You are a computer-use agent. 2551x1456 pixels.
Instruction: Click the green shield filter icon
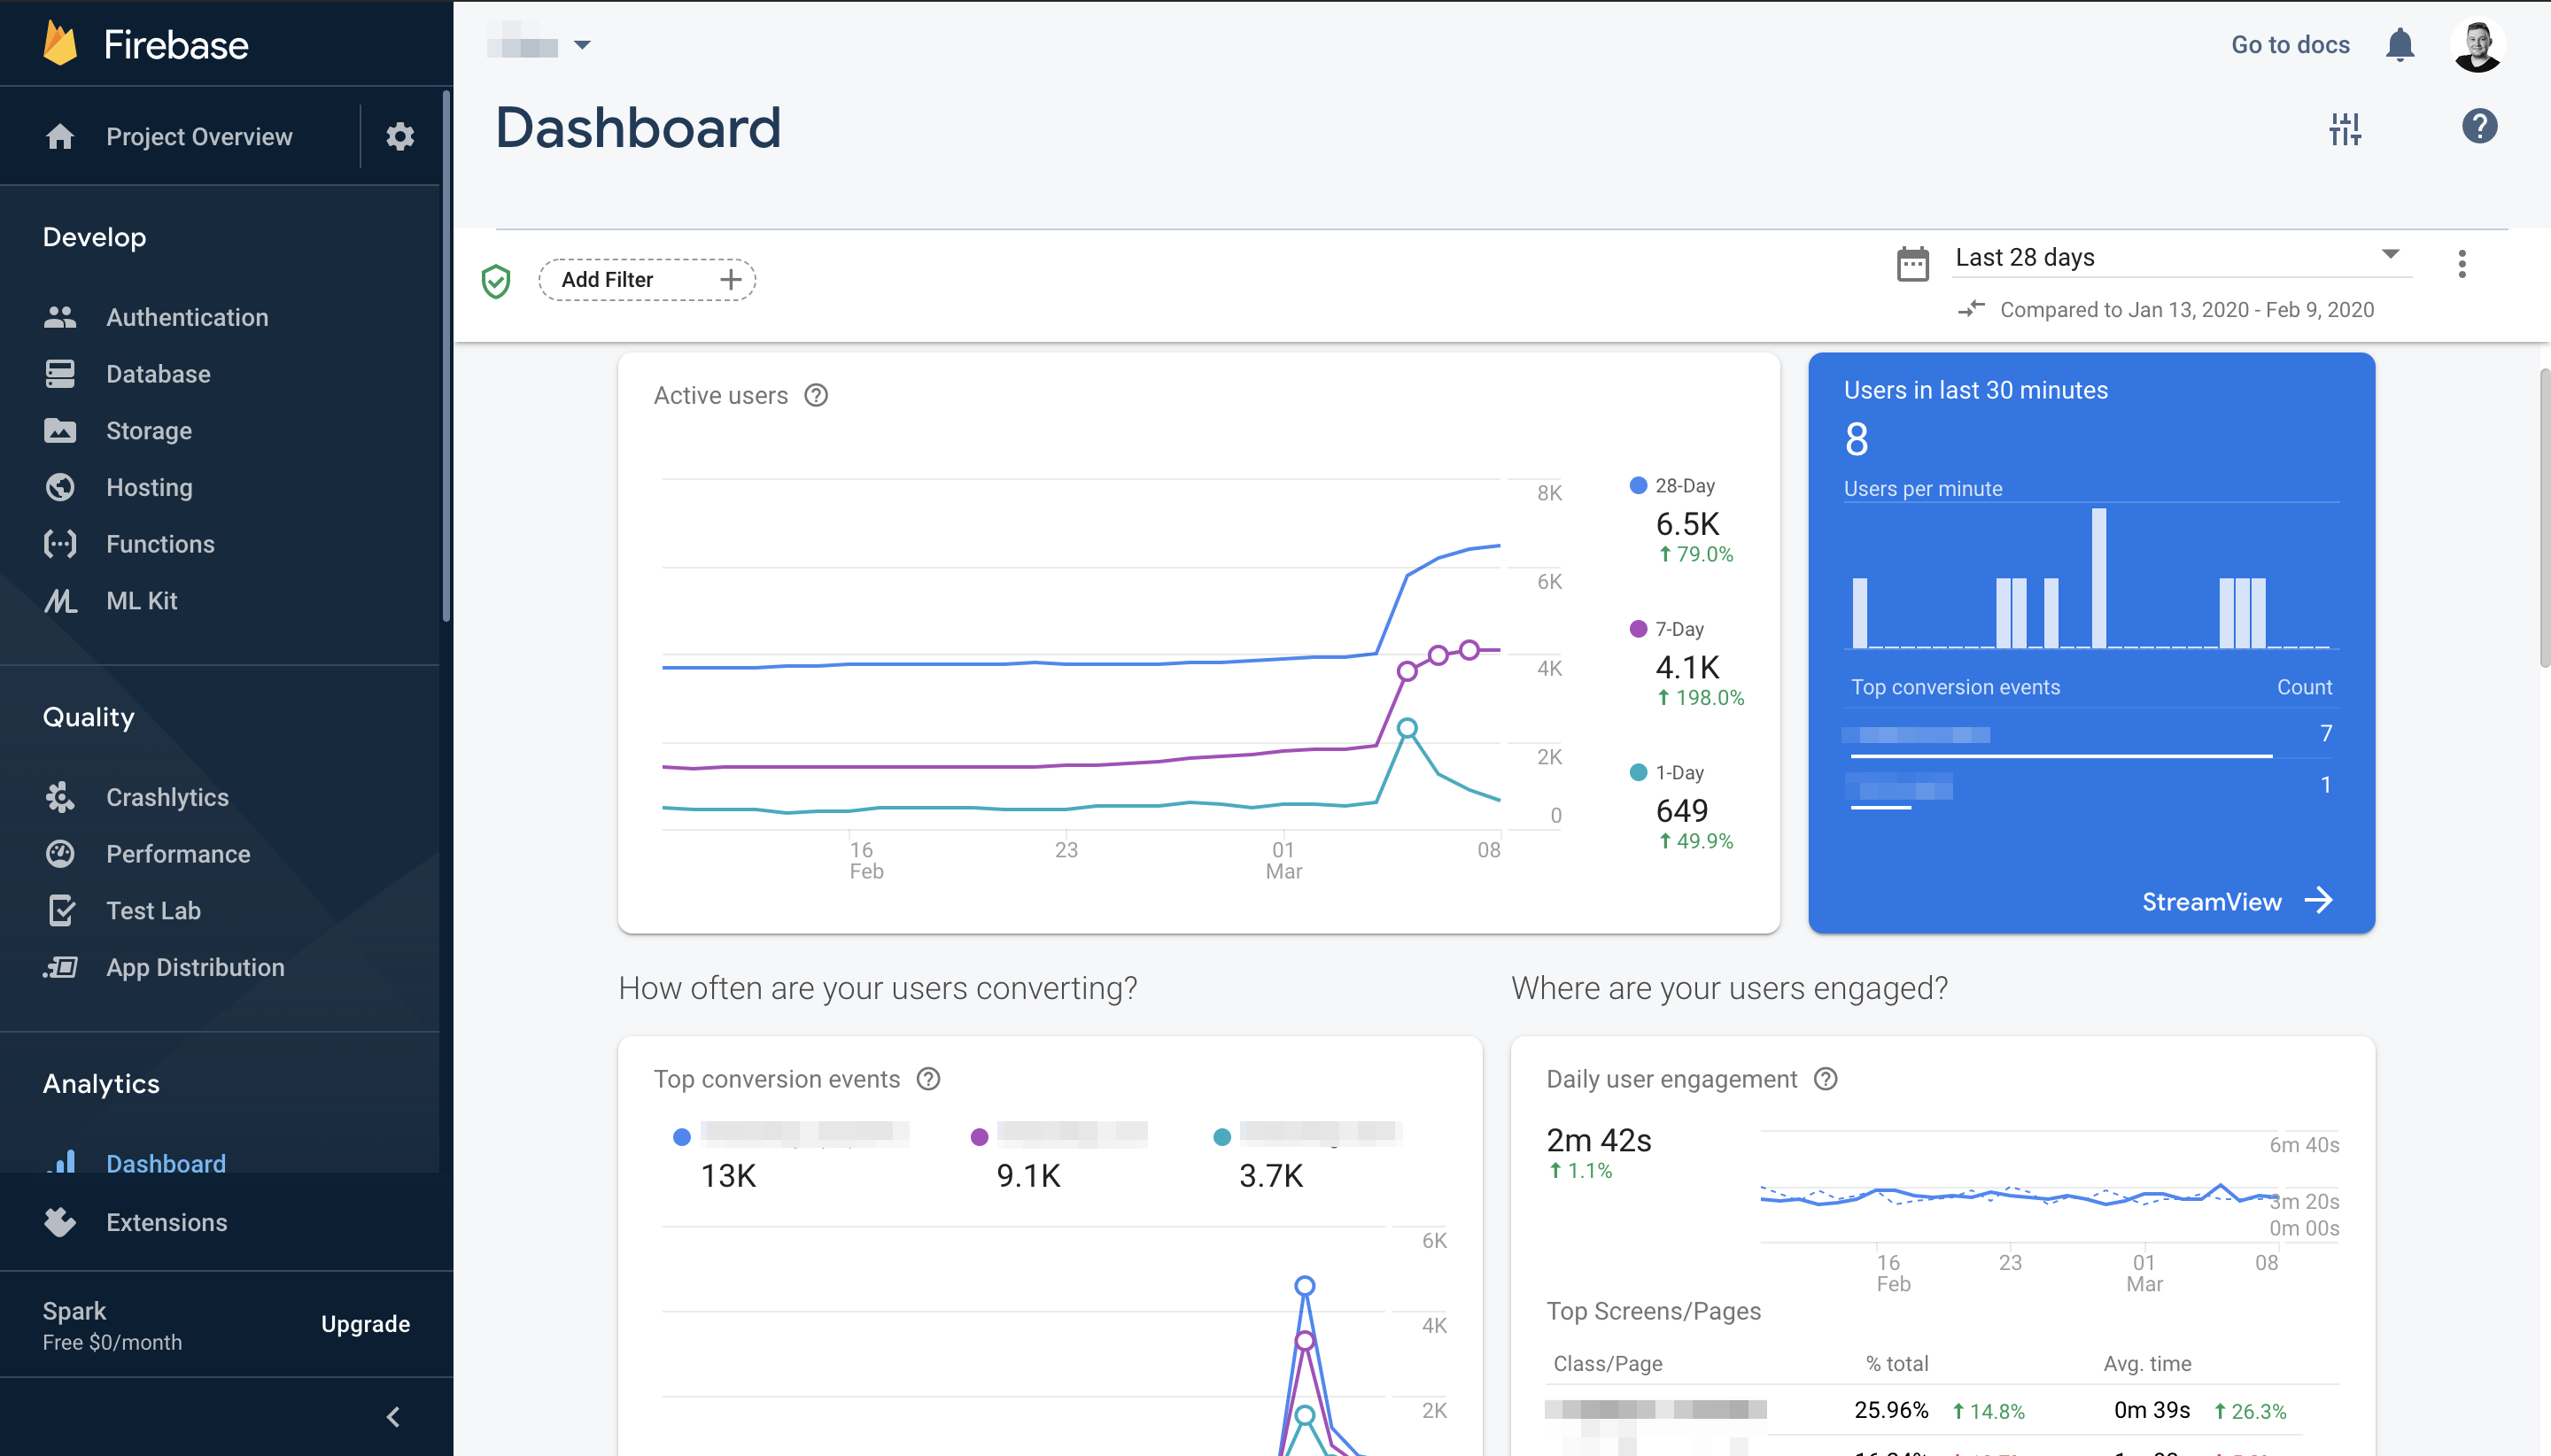(x=496, y=281)
